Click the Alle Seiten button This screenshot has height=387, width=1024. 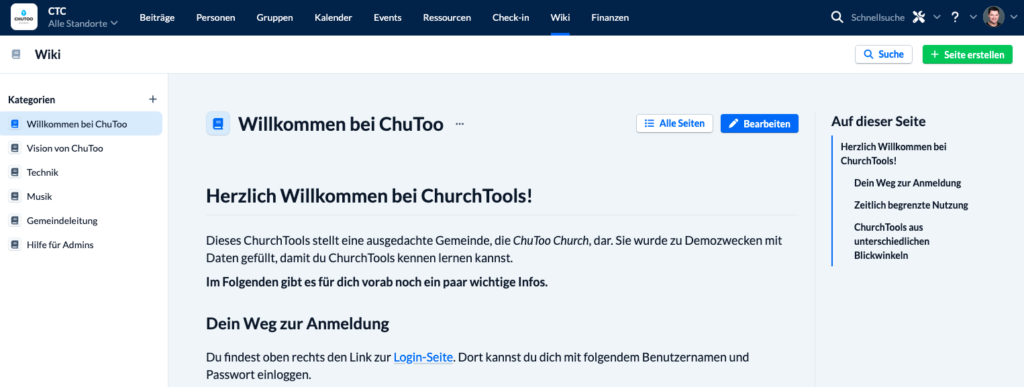click(674, 123)
